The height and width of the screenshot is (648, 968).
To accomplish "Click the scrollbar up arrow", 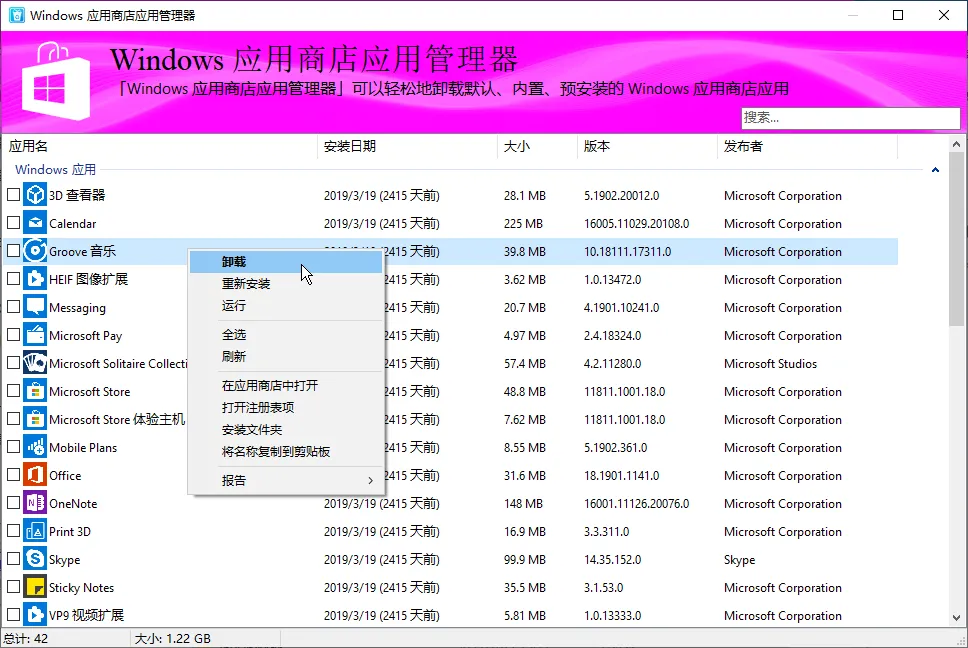I will pos(956,144).
